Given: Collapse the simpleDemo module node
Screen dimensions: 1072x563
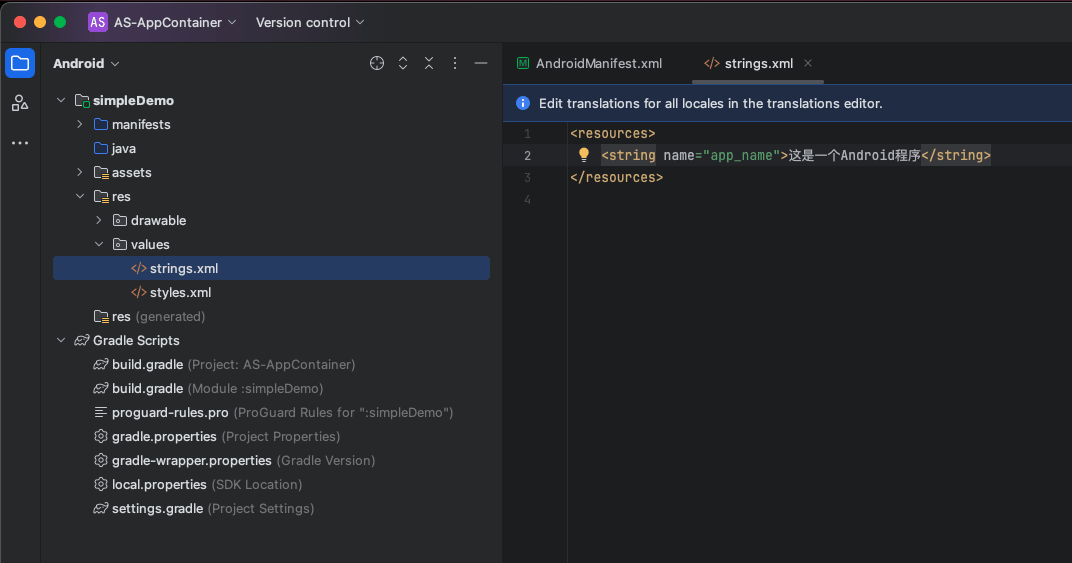Looking at the screenshot, I should 61,100.
